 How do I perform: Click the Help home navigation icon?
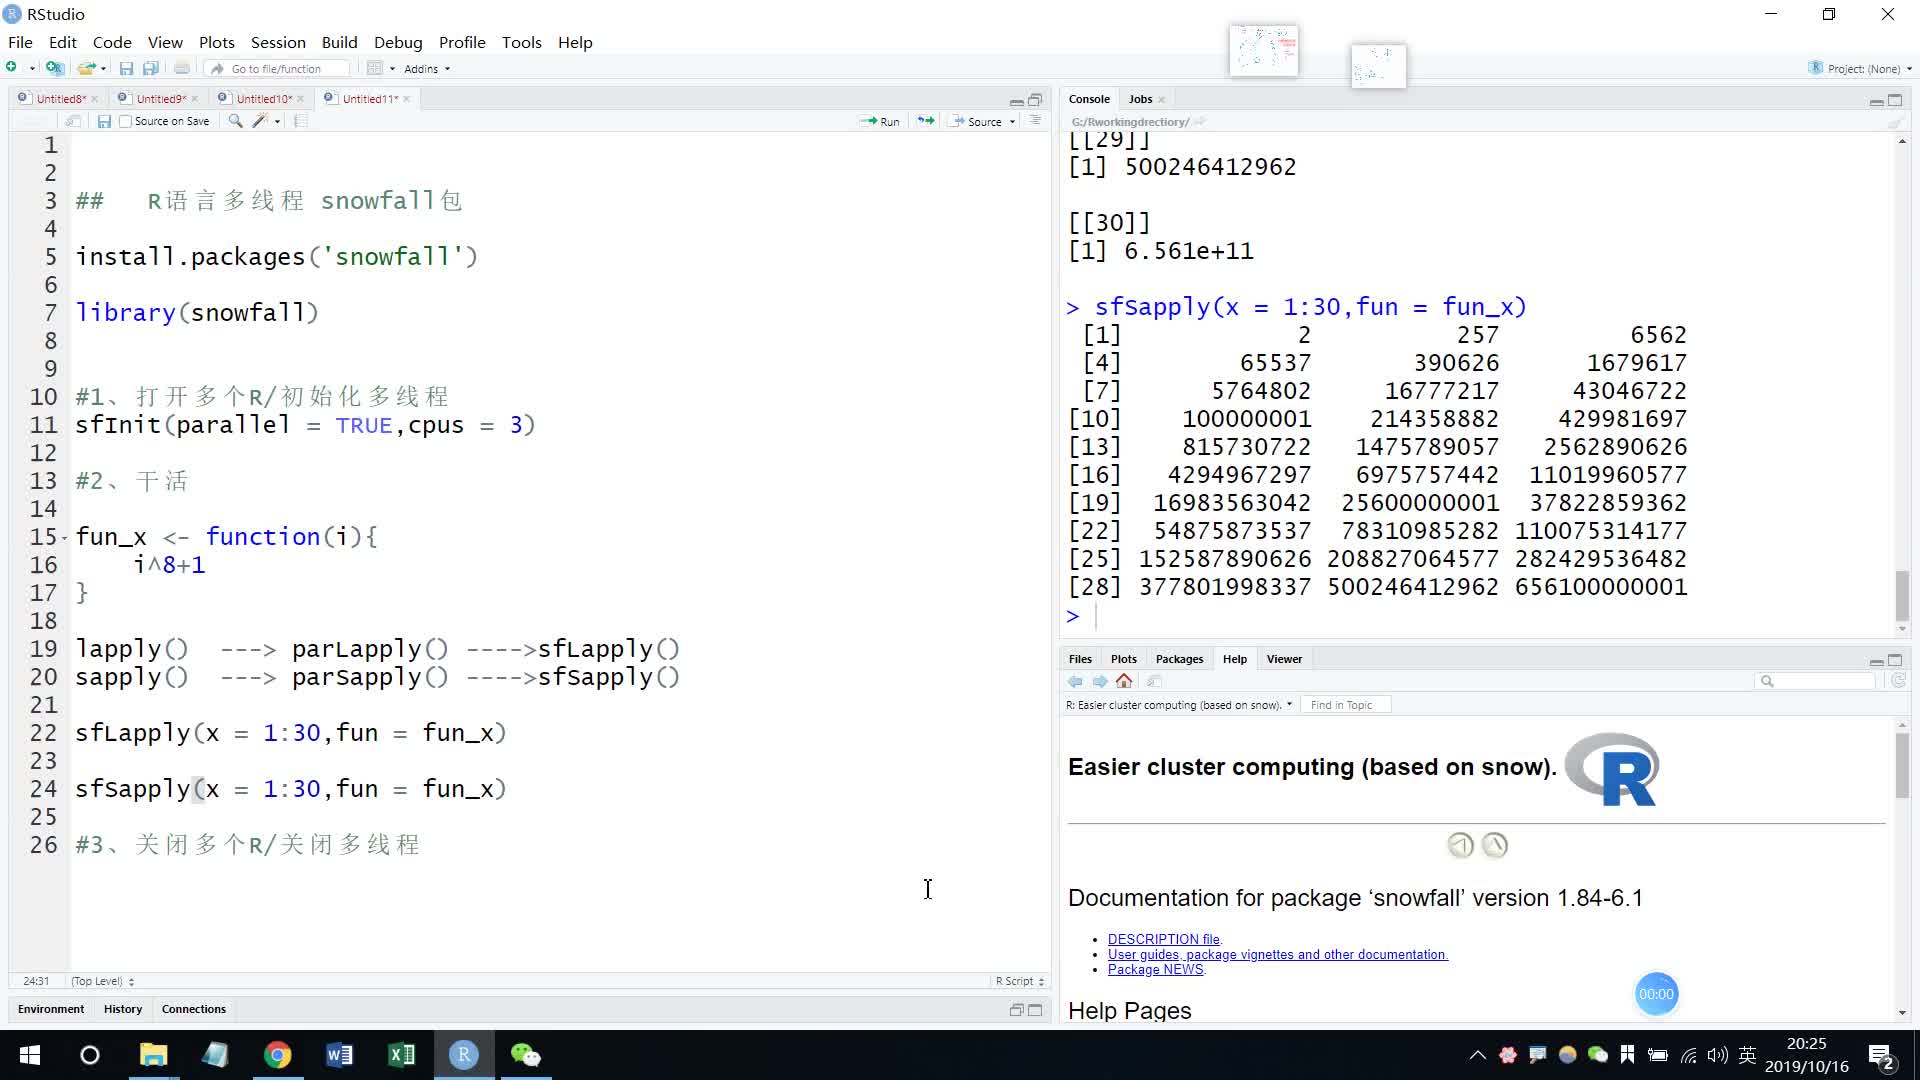[1124, 682]
